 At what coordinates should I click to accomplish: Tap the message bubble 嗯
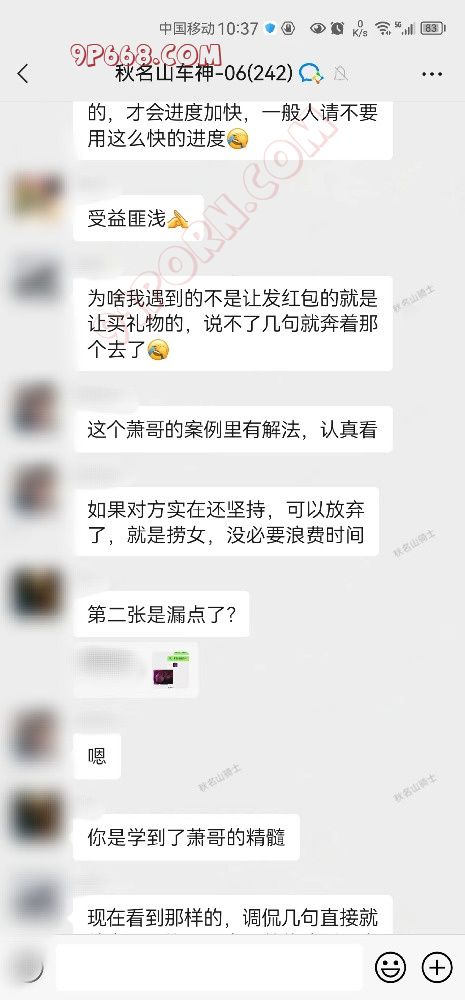[x=97, y=756]
